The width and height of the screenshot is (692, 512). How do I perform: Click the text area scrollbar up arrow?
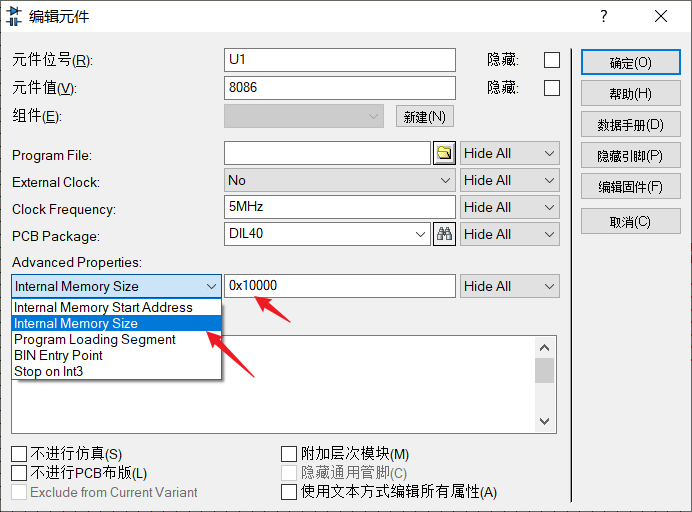click(544, 348)
